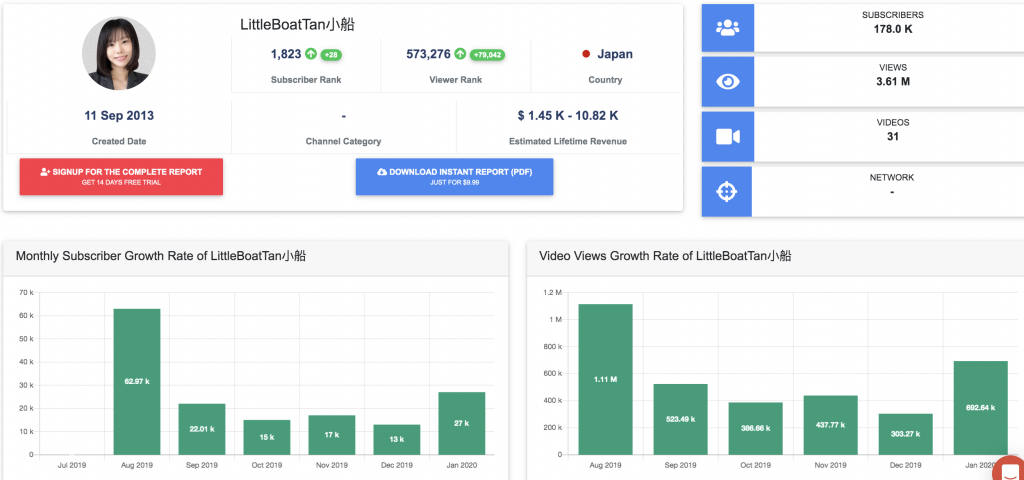This screenshot has width=1024, height=480.
Task: Click the +28 subscriber rank change badge
Action: (x=332, y=55)
